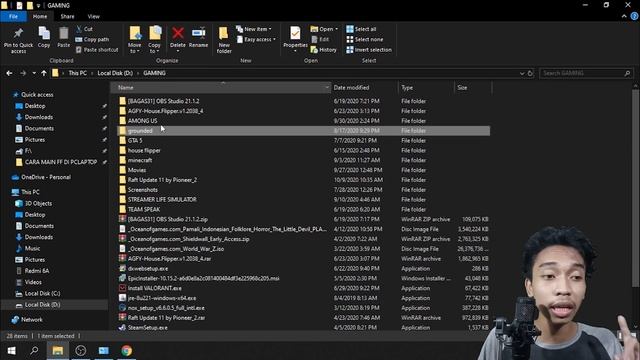
Task: Click Invert selection in ribbon
Action: point(369,50)
